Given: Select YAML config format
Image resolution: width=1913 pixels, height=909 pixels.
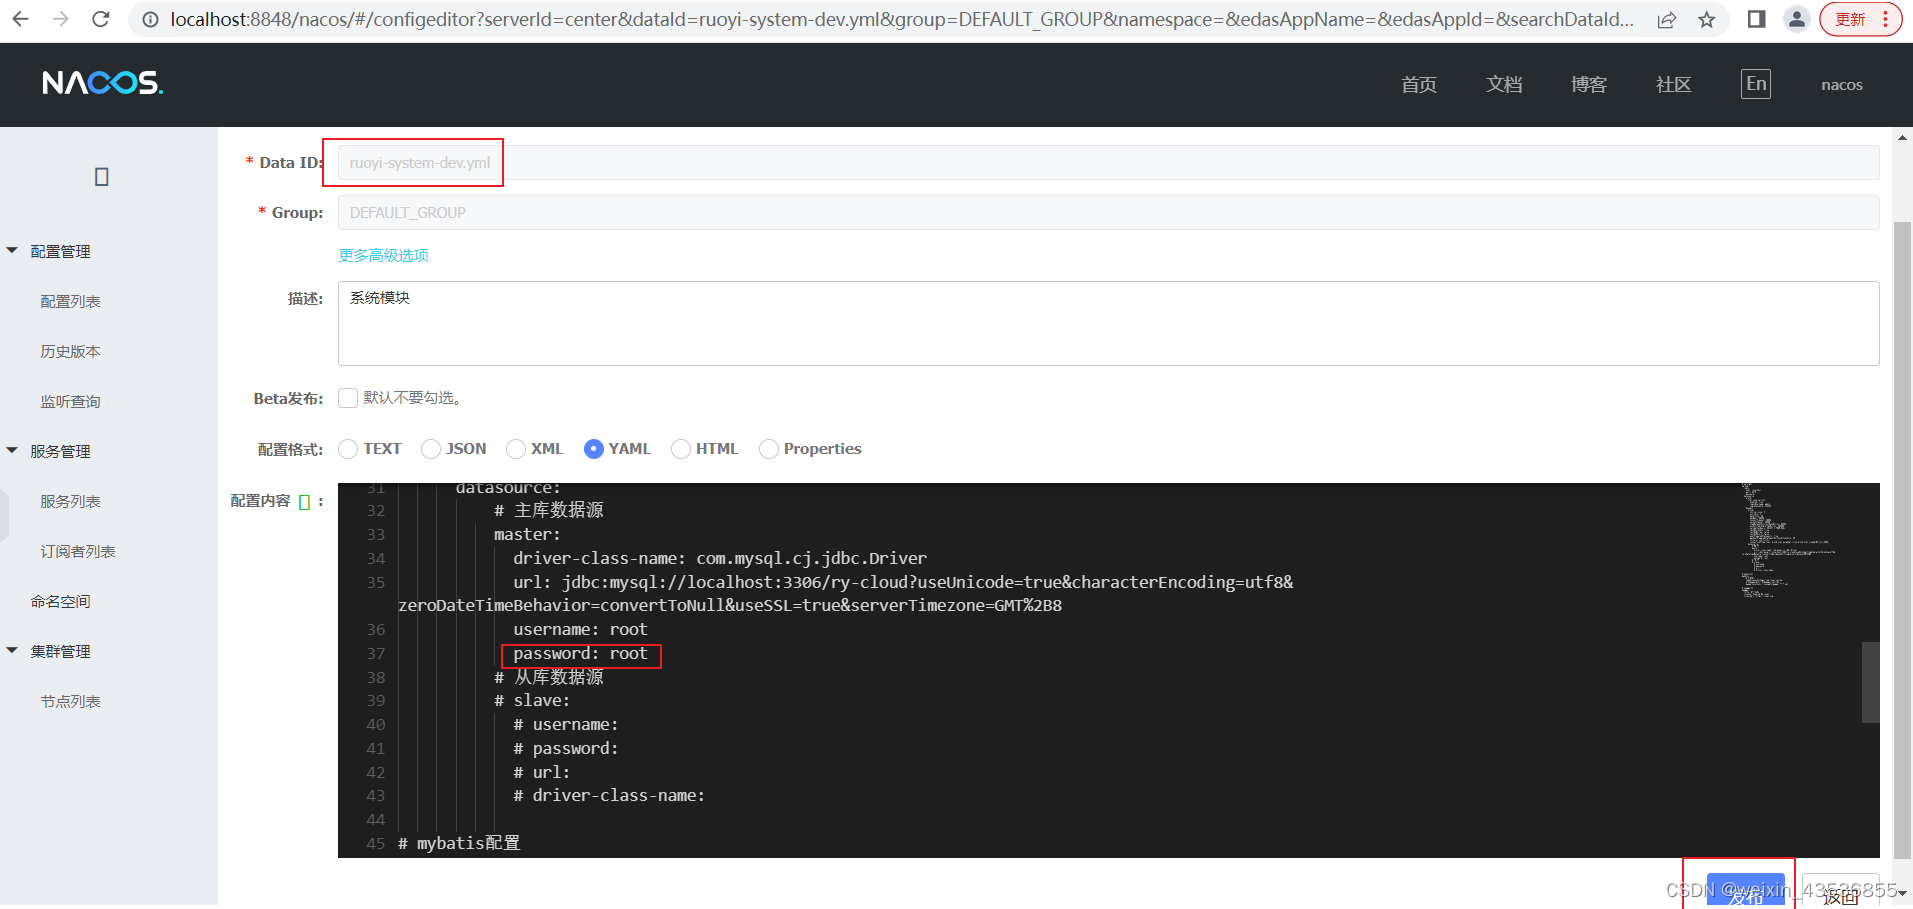Looking at the screenshot, I should pyautogui.click(x=594, y=449).
